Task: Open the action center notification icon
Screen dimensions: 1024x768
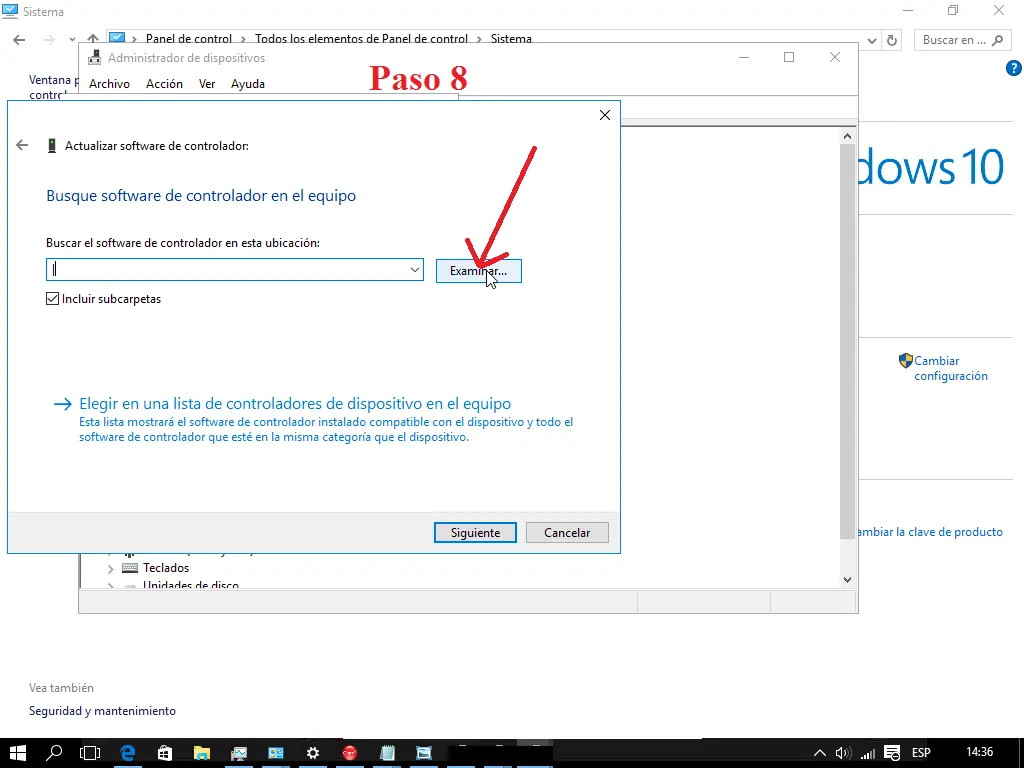Action: coord(892,753)
